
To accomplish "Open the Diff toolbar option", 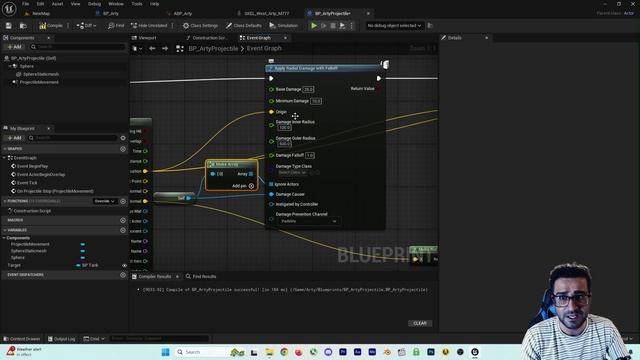I will tap(86, 26).
